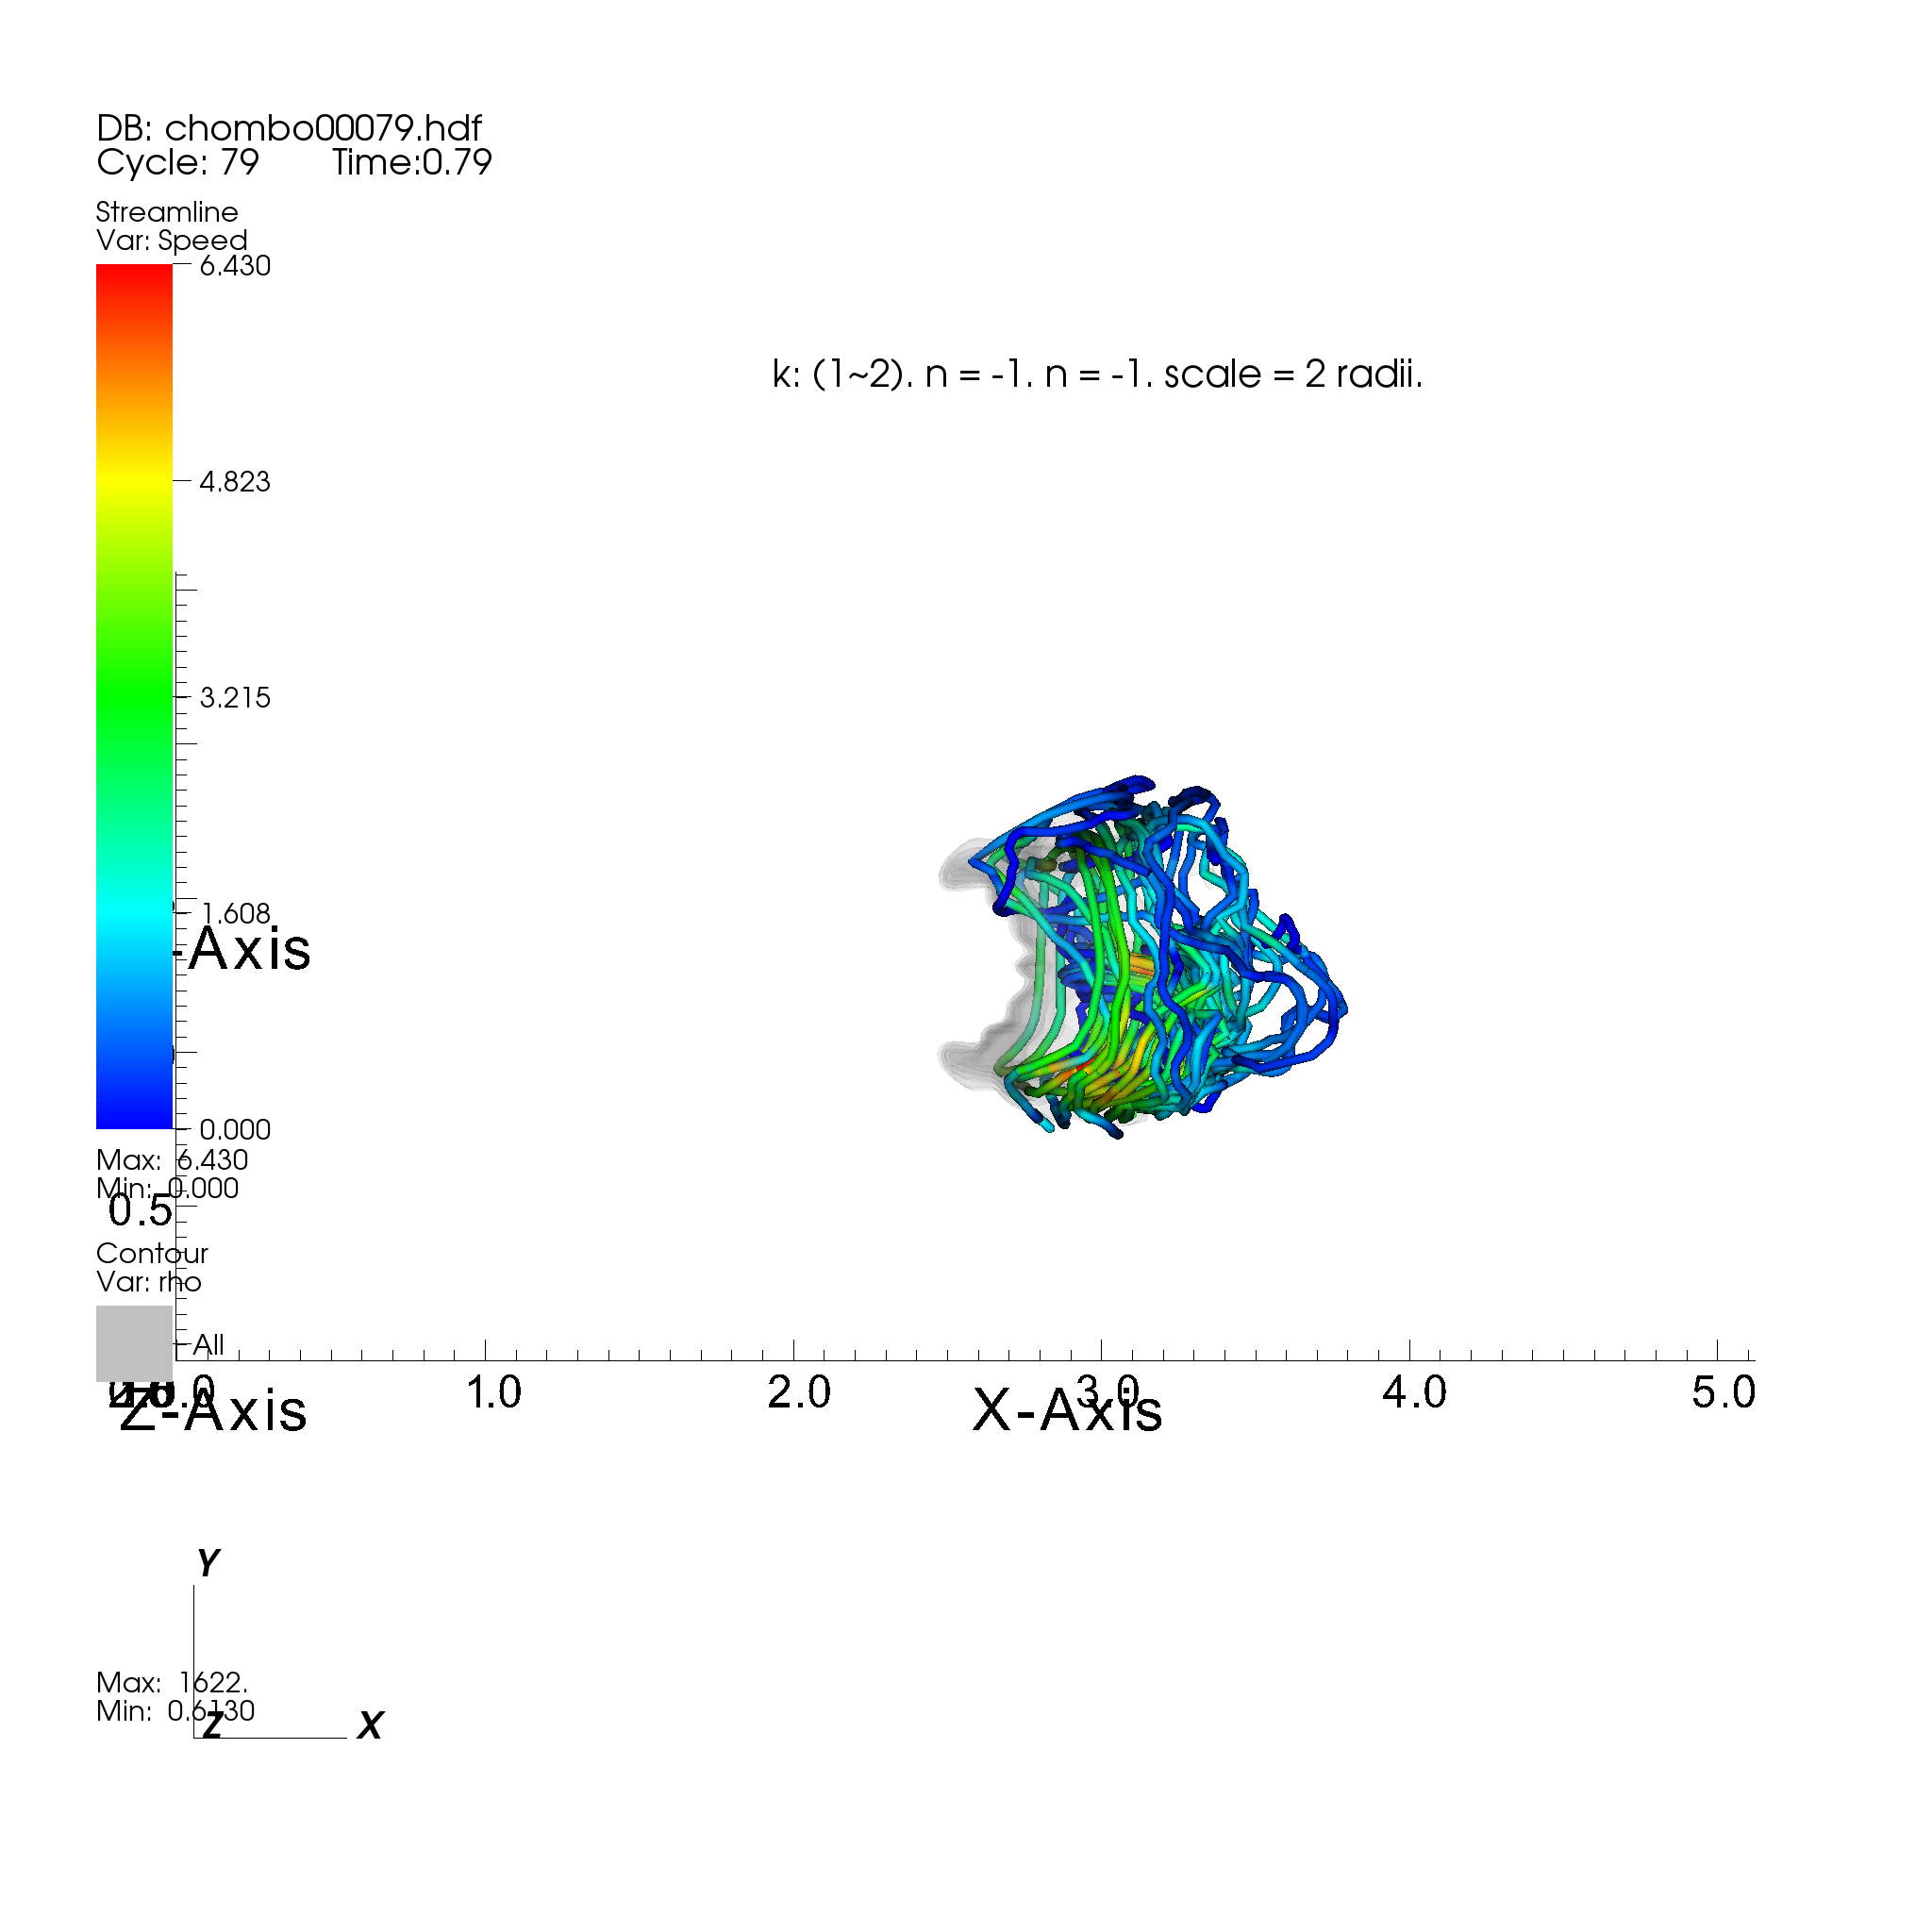Click the X label of the orientation triad

coord(370,1726)
